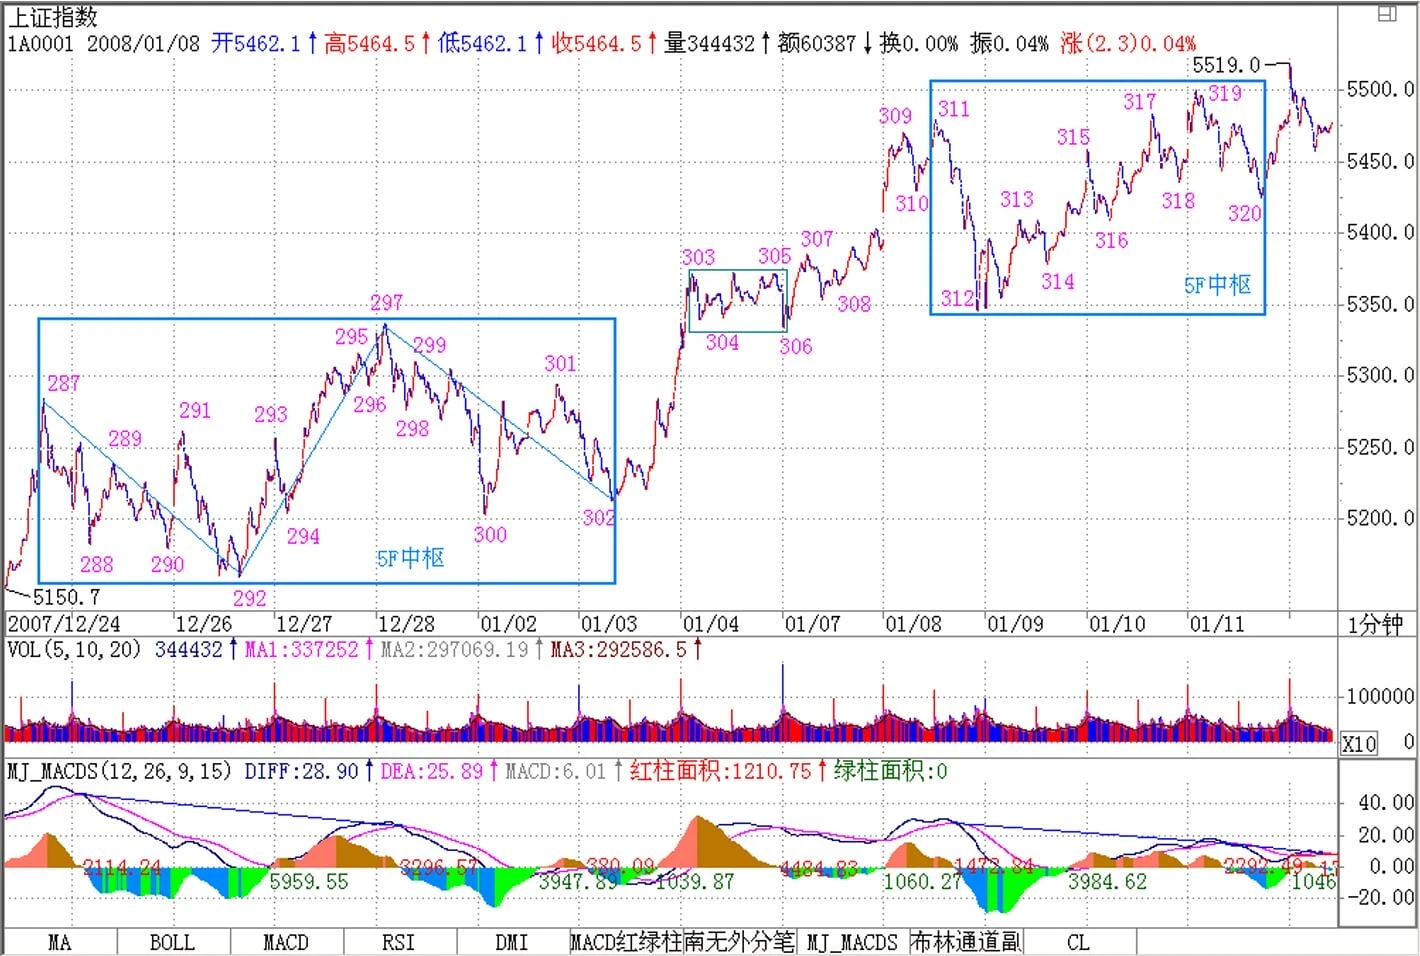The width and height of the screenshot is (1420, 956).
Task: Switch to the RSI tab
Action: (398, 942)
